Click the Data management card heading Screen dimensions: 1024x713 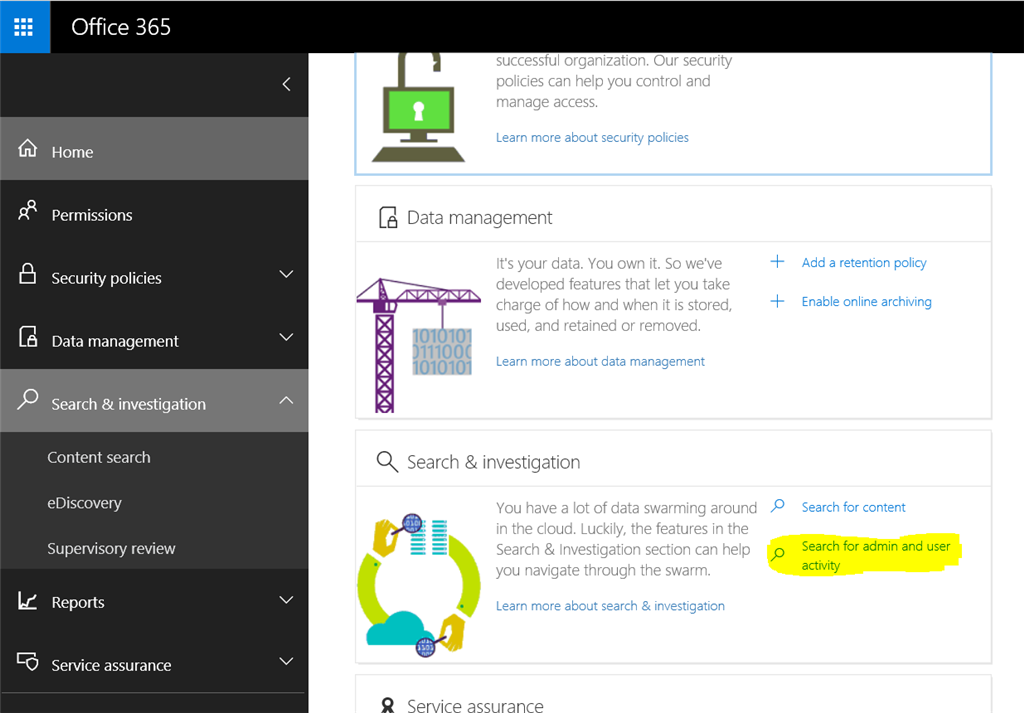coord(479,217)
